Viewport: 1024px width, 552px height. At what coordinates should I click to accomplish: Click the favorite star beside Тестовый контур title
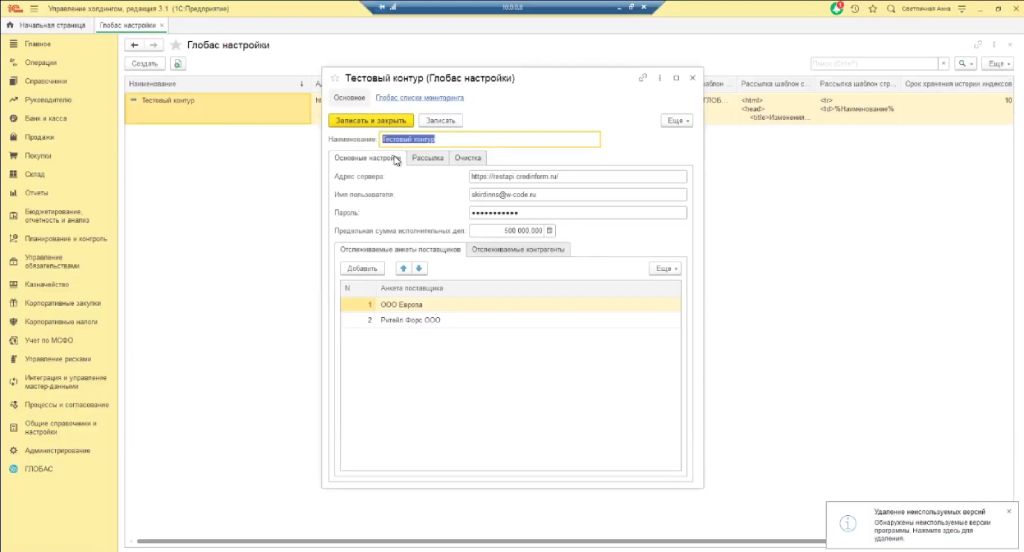[x=335, y=78]
